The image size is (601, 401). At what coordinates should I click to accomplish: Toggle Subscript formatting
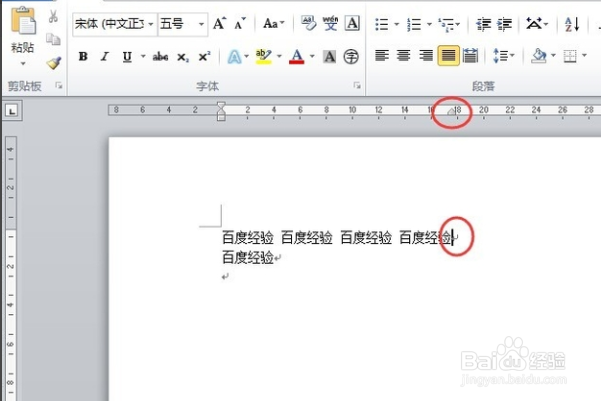coord(183,57)
